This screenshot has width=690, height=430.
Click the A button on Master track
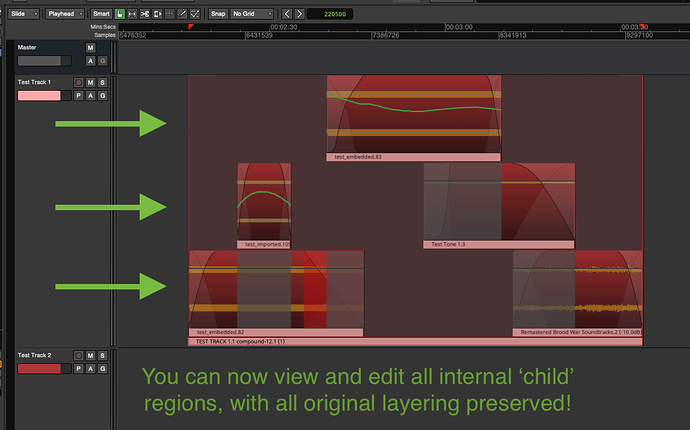coord(90,60)
